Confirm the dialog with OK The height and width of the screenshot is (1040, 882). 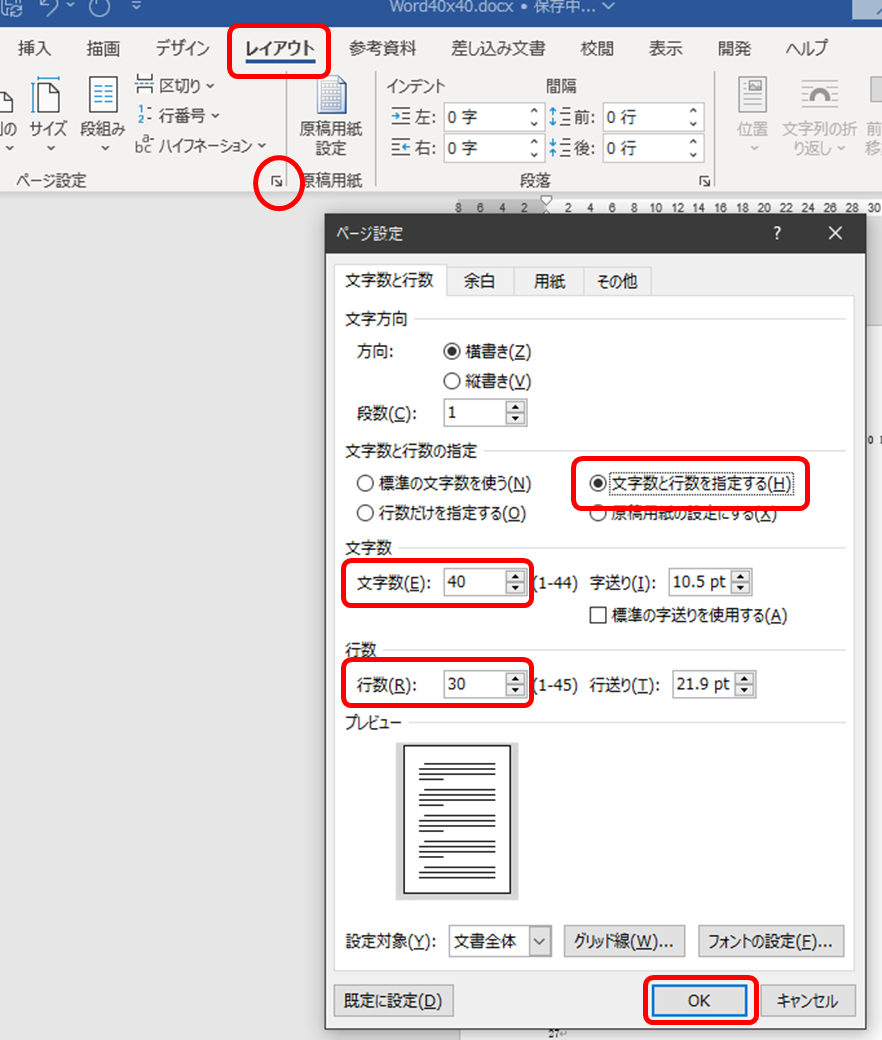699,1000
